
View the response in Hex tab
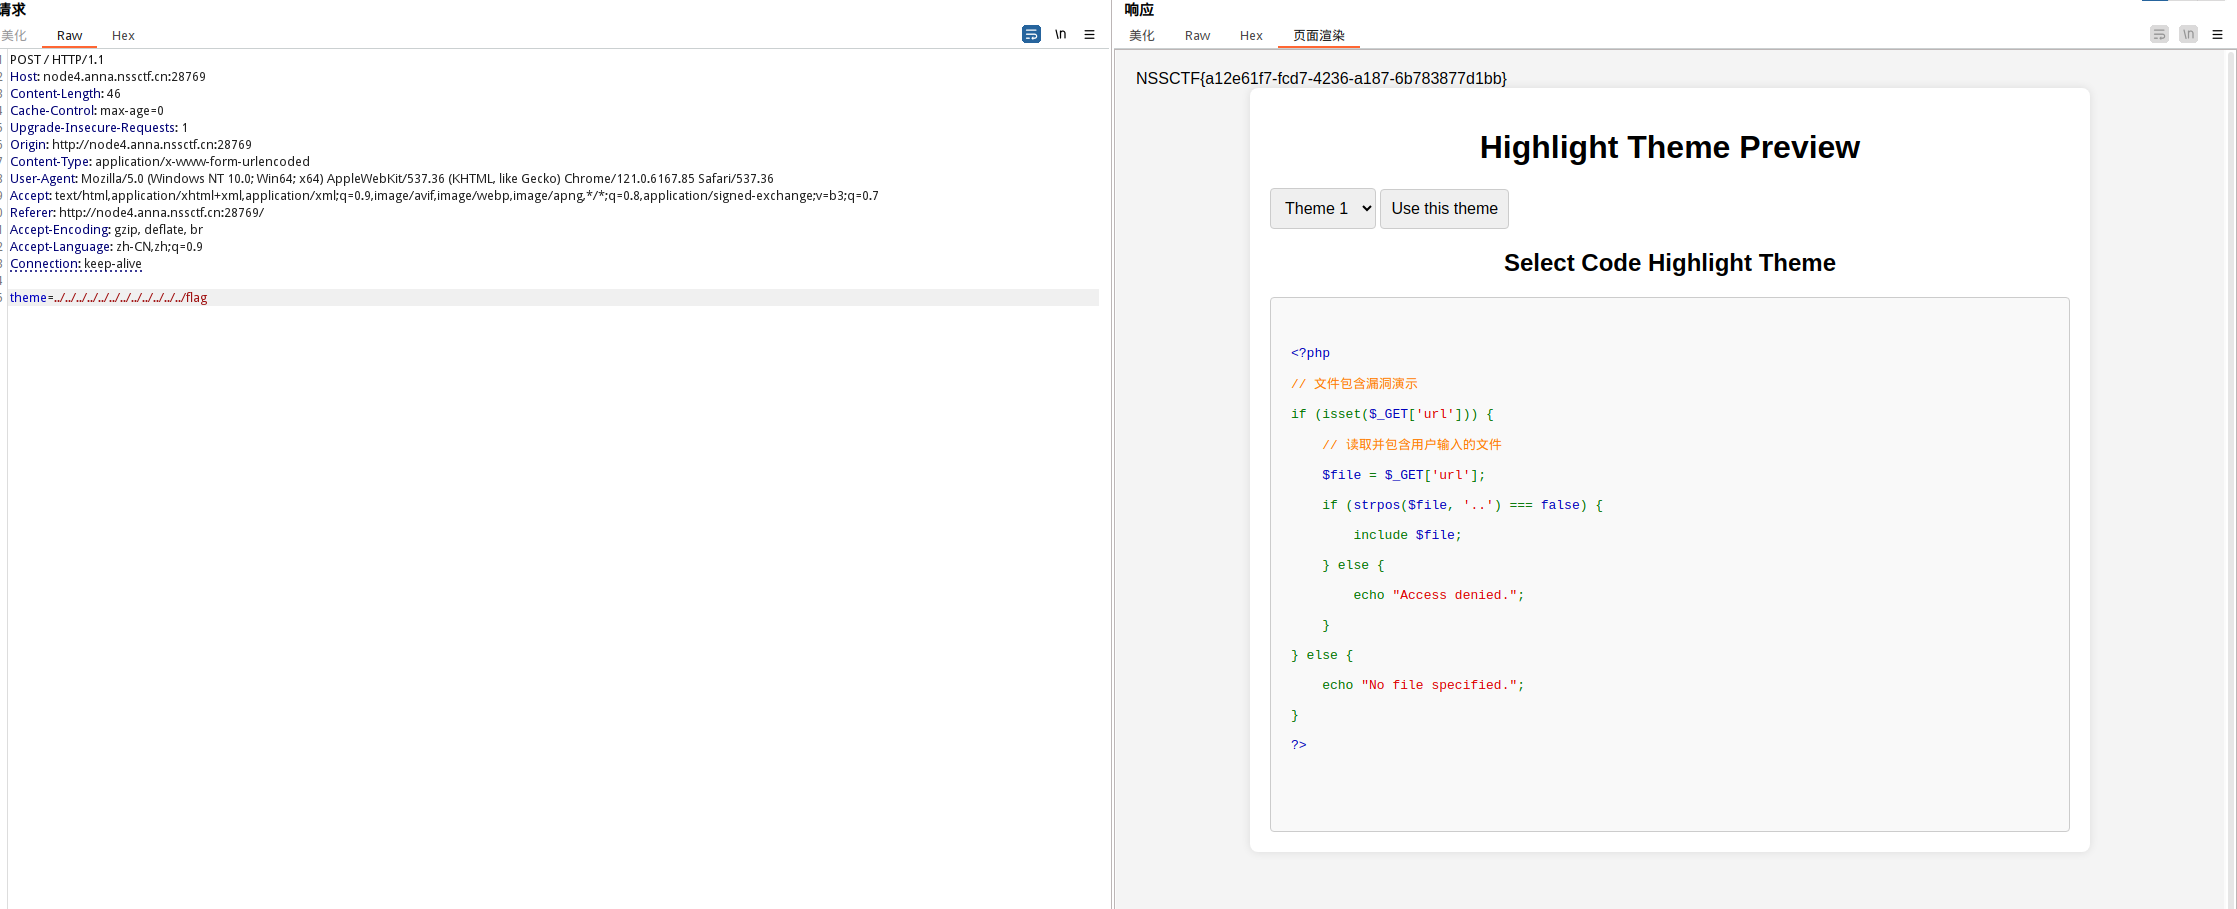(1251, 35)
